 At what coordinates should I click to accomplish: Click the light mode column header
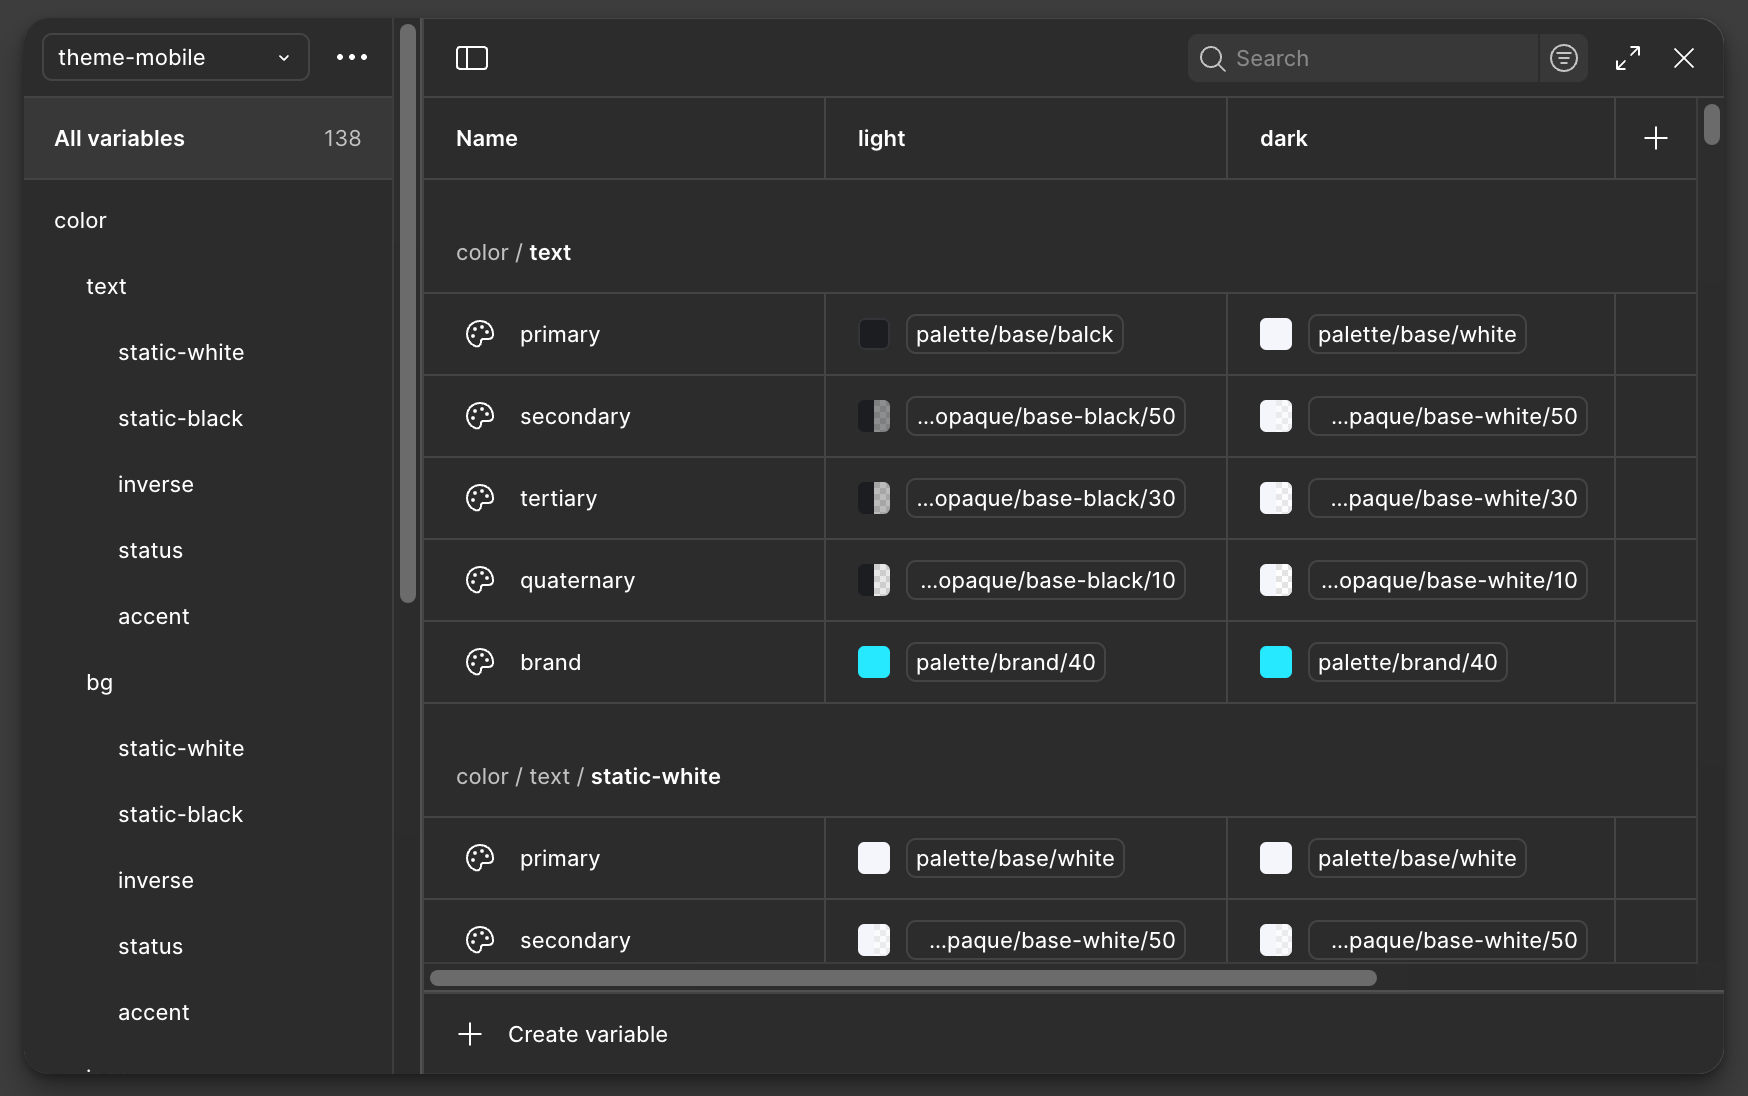coord(881,139)
